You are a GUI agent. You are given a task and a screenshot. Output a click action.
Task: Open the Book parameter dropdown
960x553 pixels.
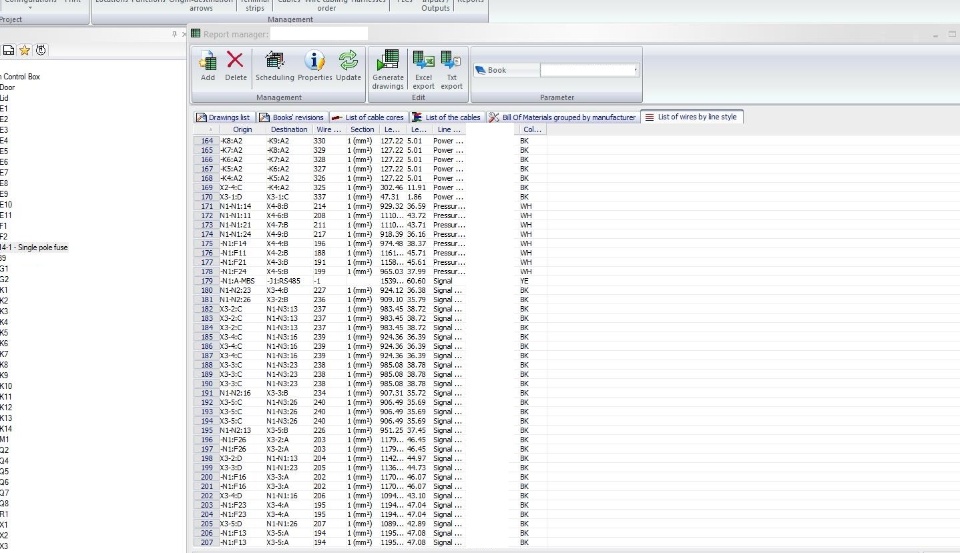(635, 70)
